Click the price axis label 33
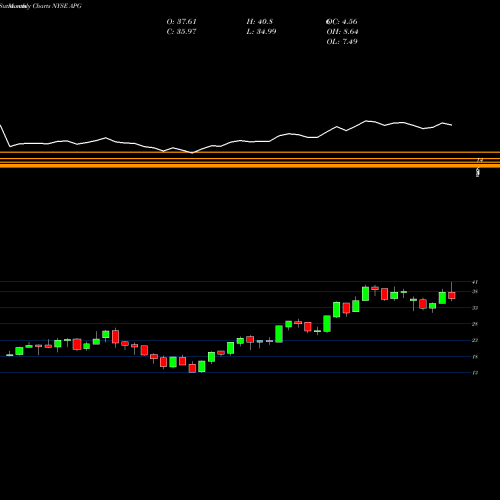 pyautogui.click(x=475, y=308)
